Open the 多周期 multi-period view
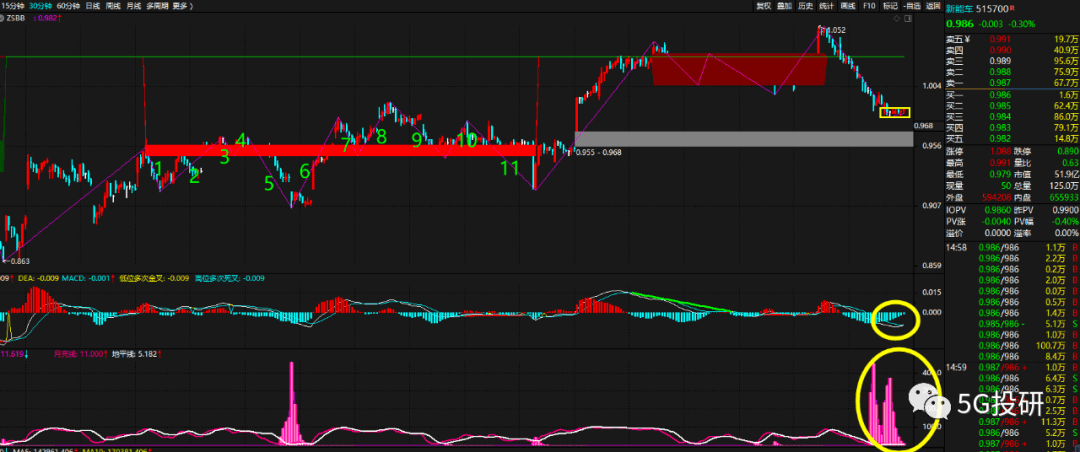 tap(157, 6)
